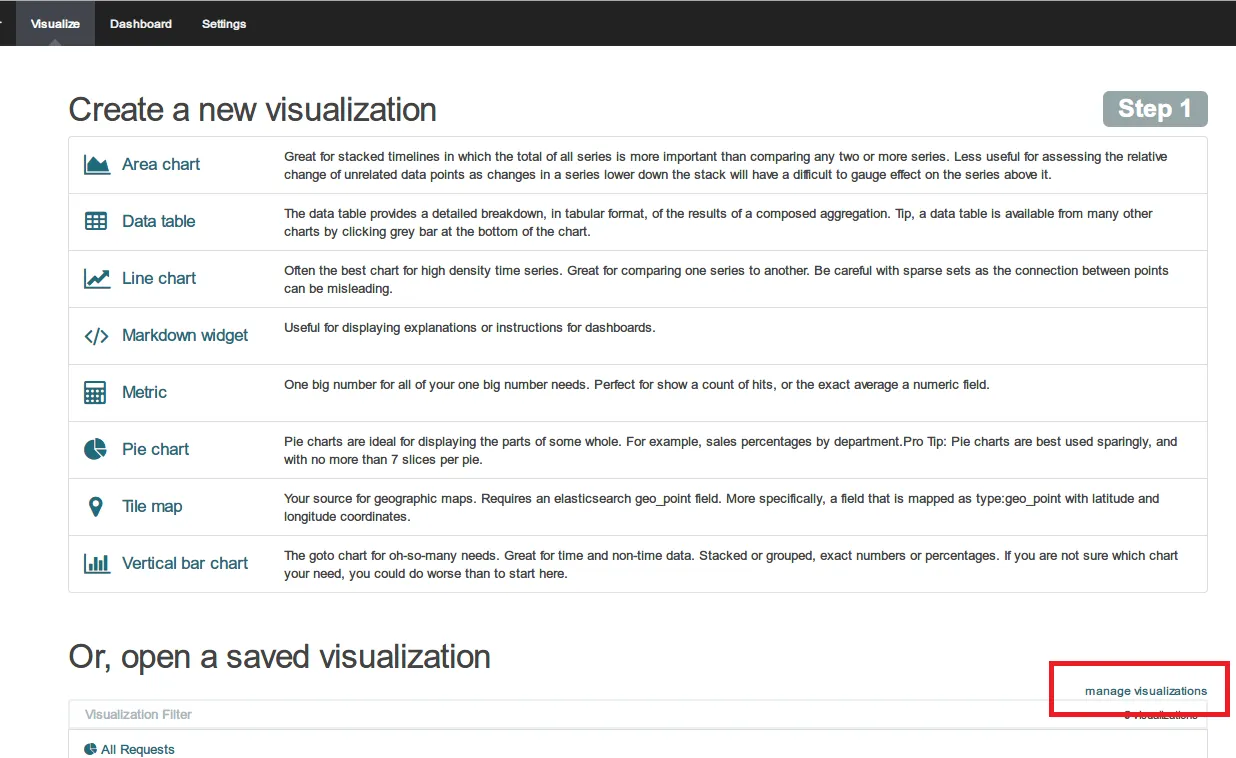
Task: Select the Pie chart icon
Action: (95, 448)
